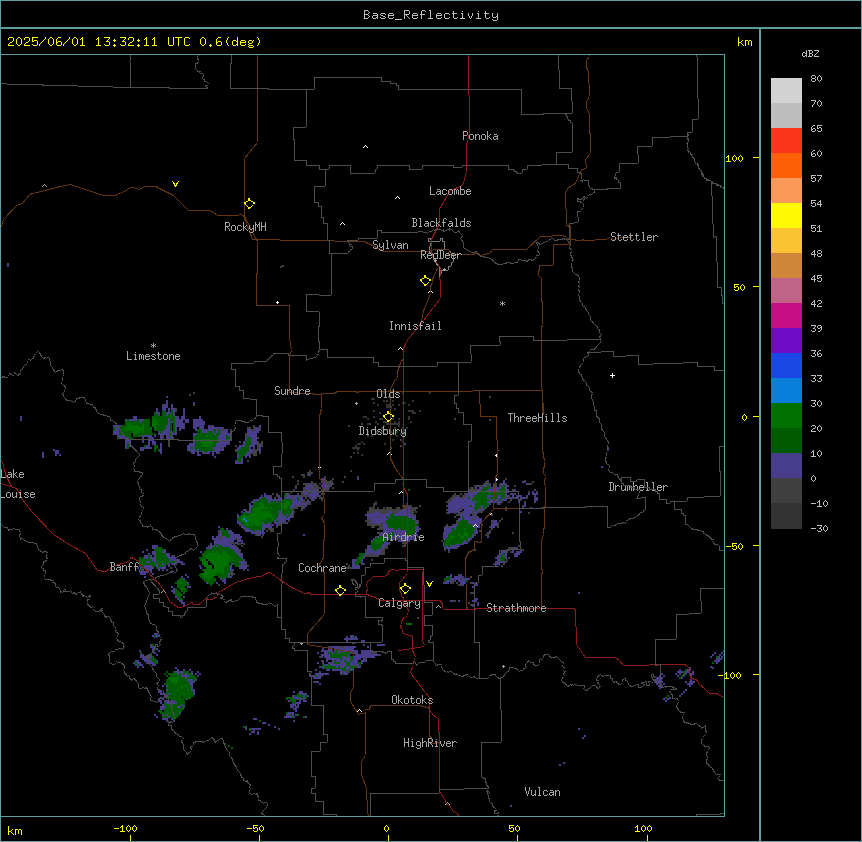Click the Blackfalds label

(441, 223)
